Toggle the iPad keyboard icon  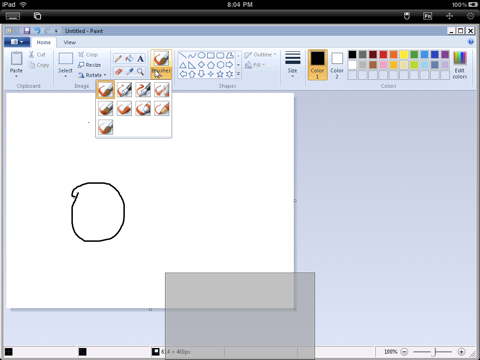tap(13, 16)
